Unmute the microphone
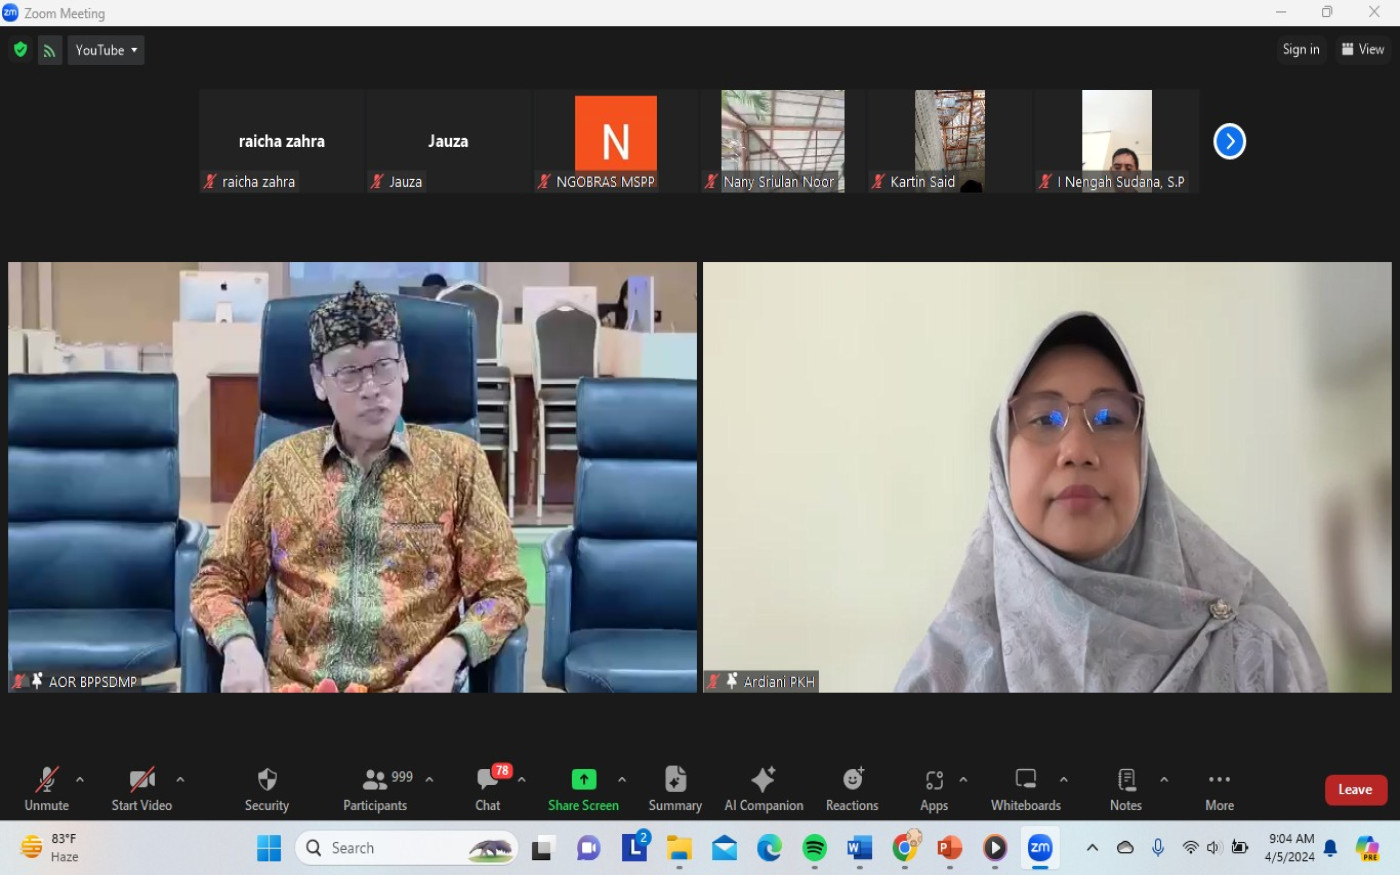This screenshot has height=875, width=1400. click(46, 788)
